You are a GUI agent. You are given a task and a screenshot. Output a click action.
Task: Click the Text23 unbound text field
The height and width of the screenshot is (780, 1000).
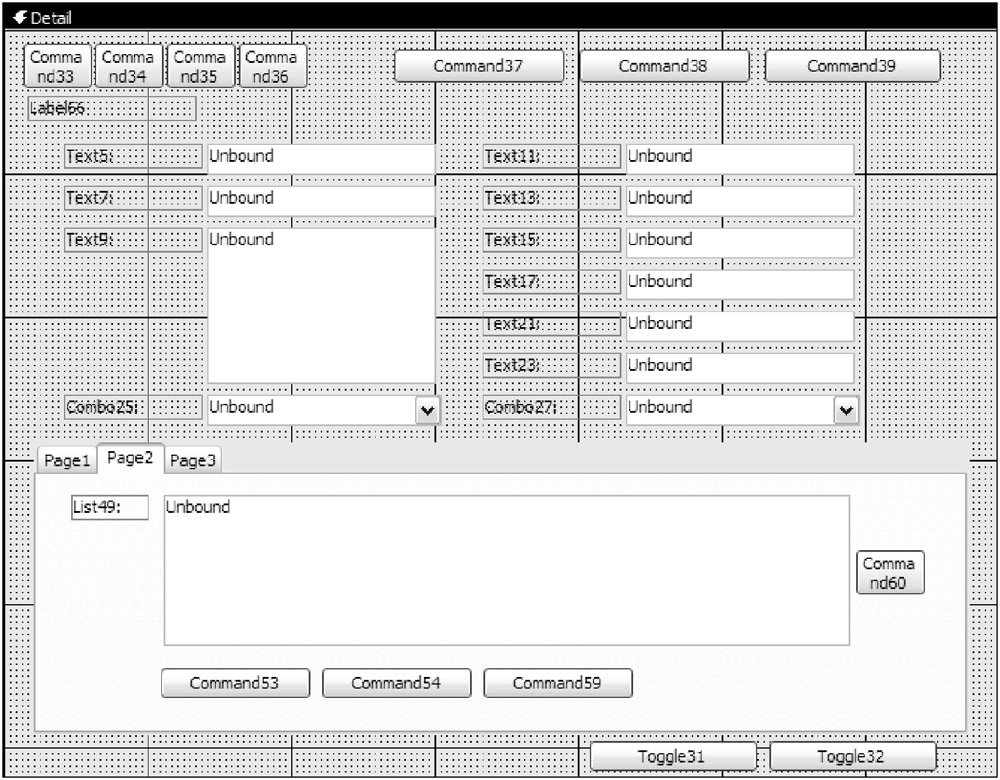tap(739, 366)
